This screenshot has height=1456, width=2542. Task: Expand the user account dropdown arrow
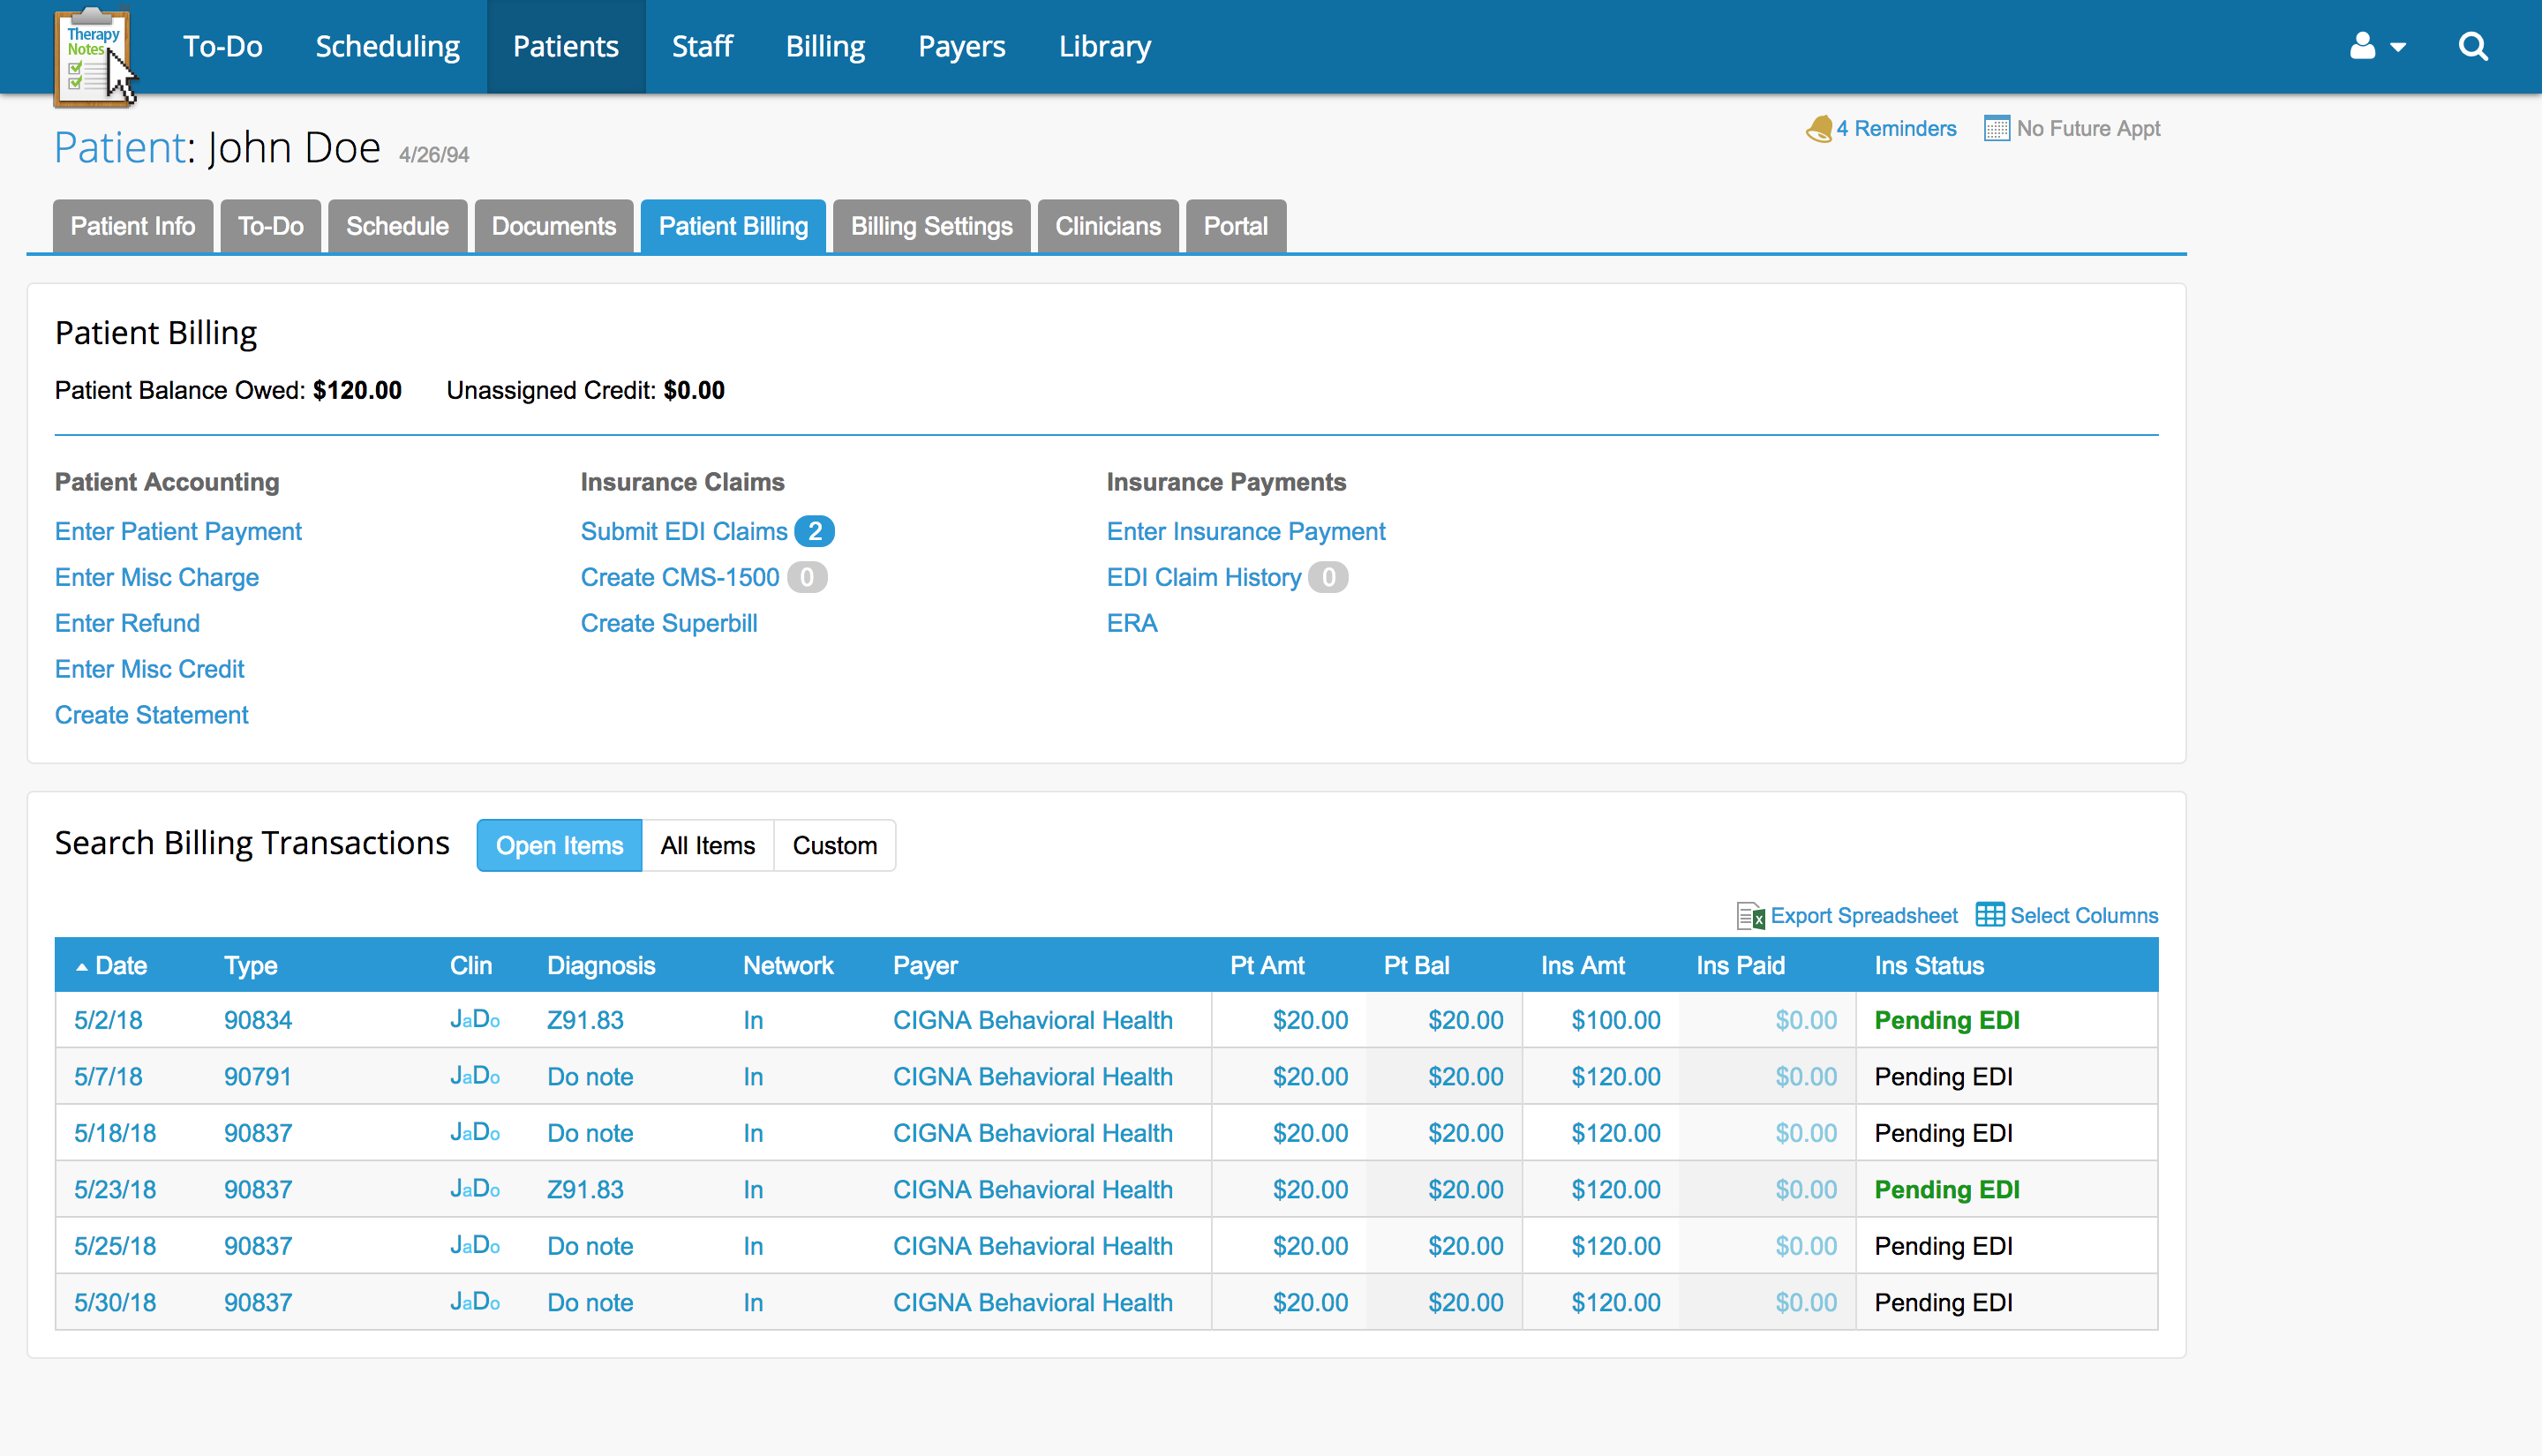[x=2398, y=47]
